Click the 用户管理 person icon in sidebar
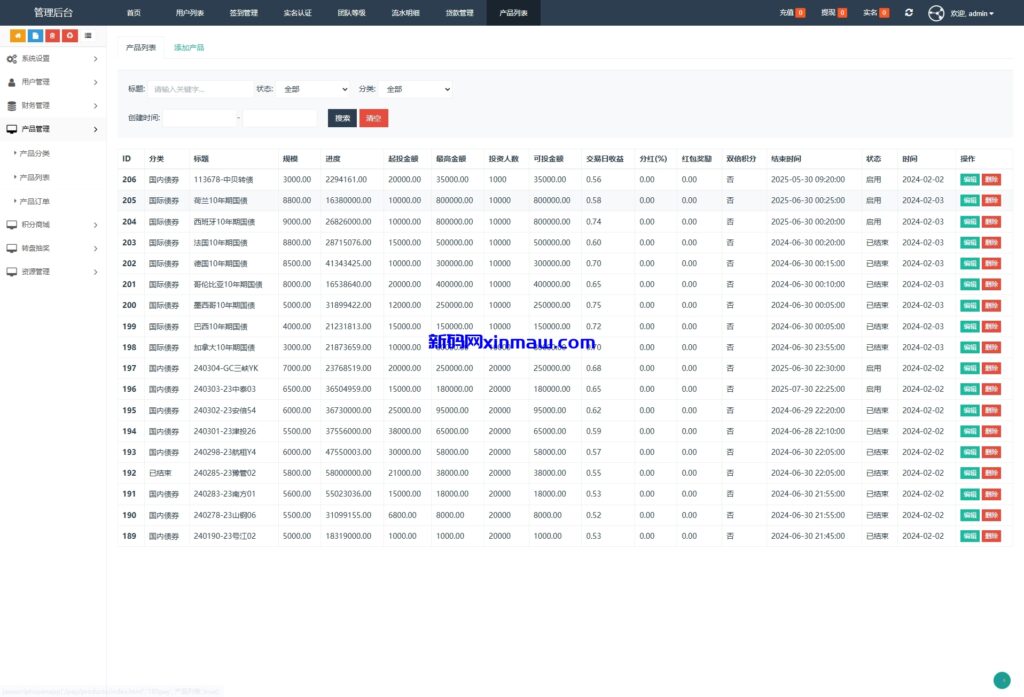1024x697 pixels. [x=12, y=82]
